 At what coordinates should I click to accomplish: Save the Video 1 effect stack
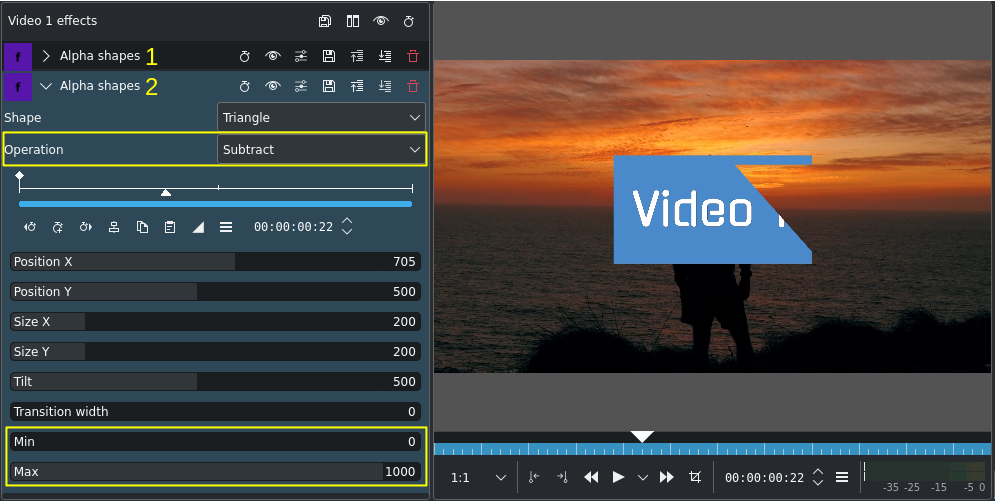(x=325, y=21)
